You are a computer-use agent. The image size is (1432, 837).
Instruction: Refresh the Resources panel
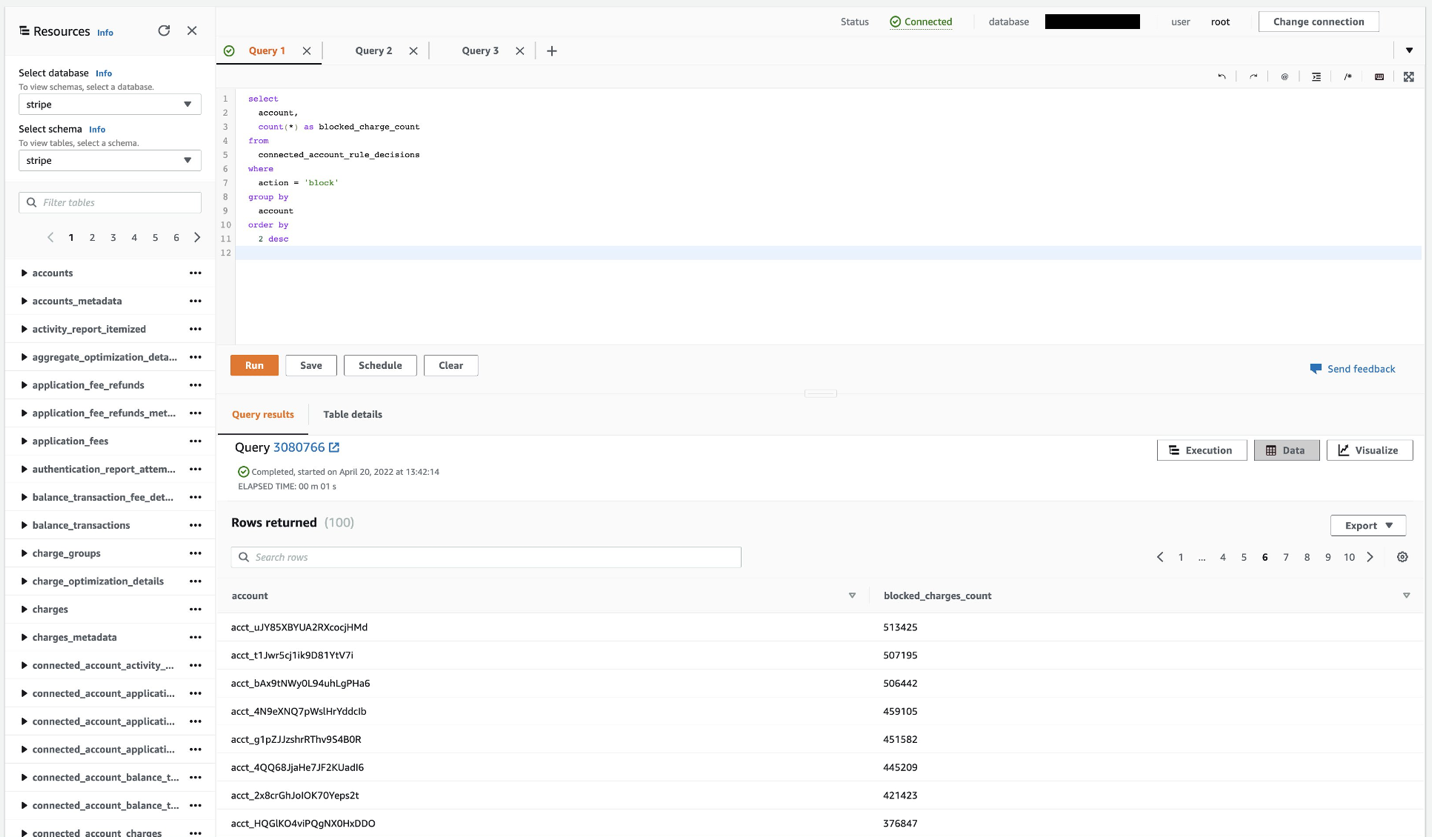click(x=164, y=31)
